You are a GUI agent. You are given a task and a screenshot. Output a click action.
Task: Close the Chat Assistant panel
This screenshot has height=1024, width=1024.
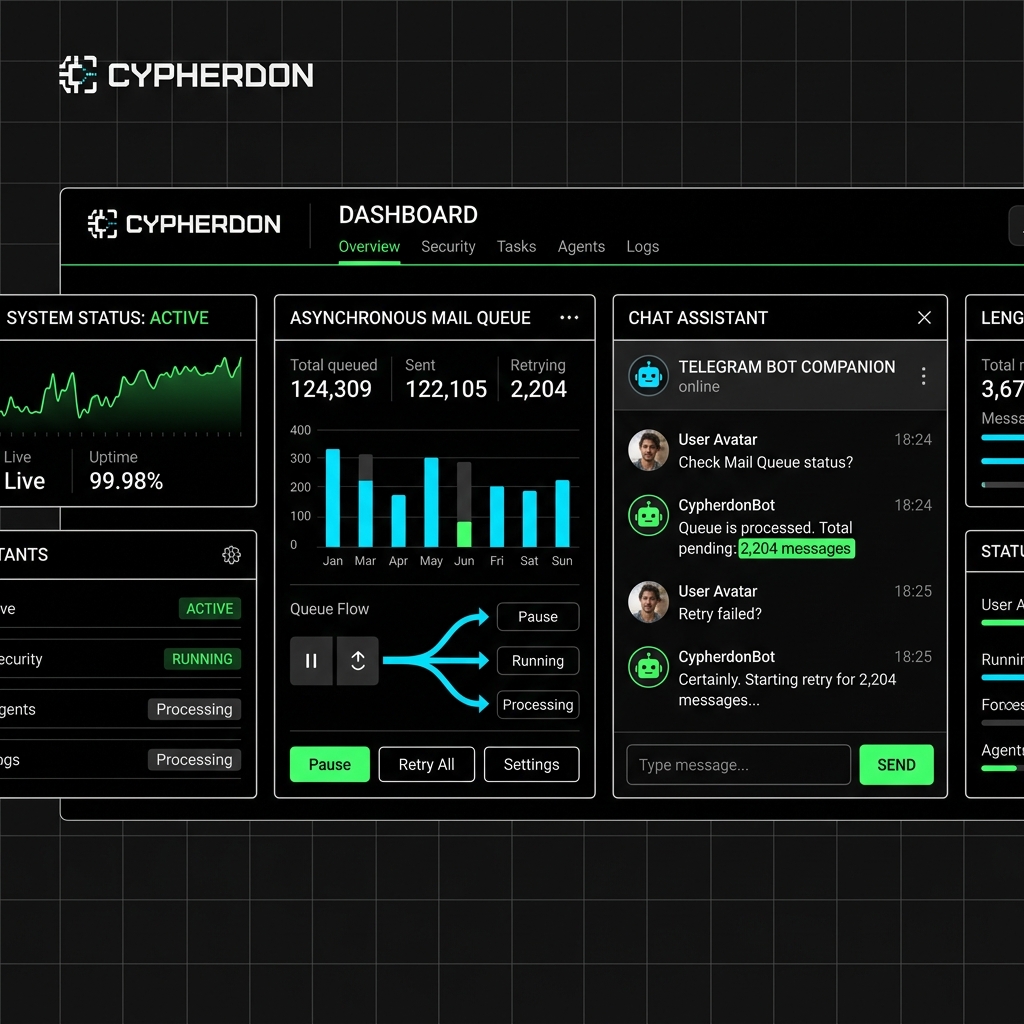pyautogui.click(x=924, y=317)
